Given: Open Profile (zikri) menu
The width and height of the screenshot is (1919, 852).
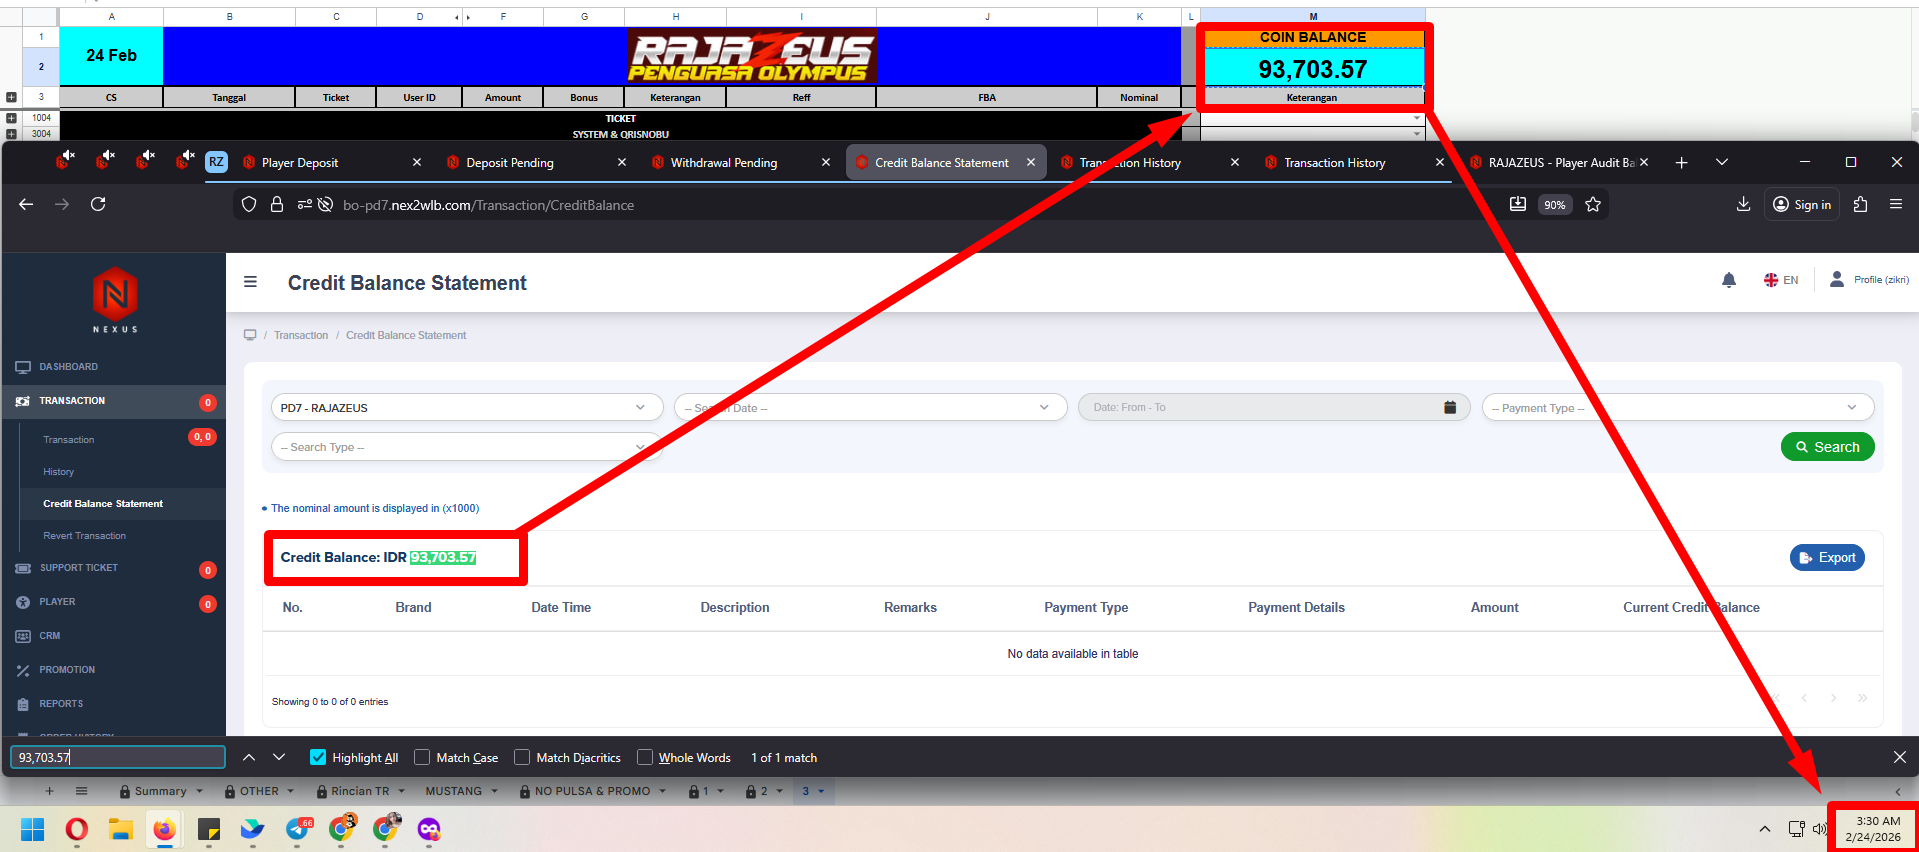Looking at the screenshot, I should pyautogui.click(x=1869, y=280).
